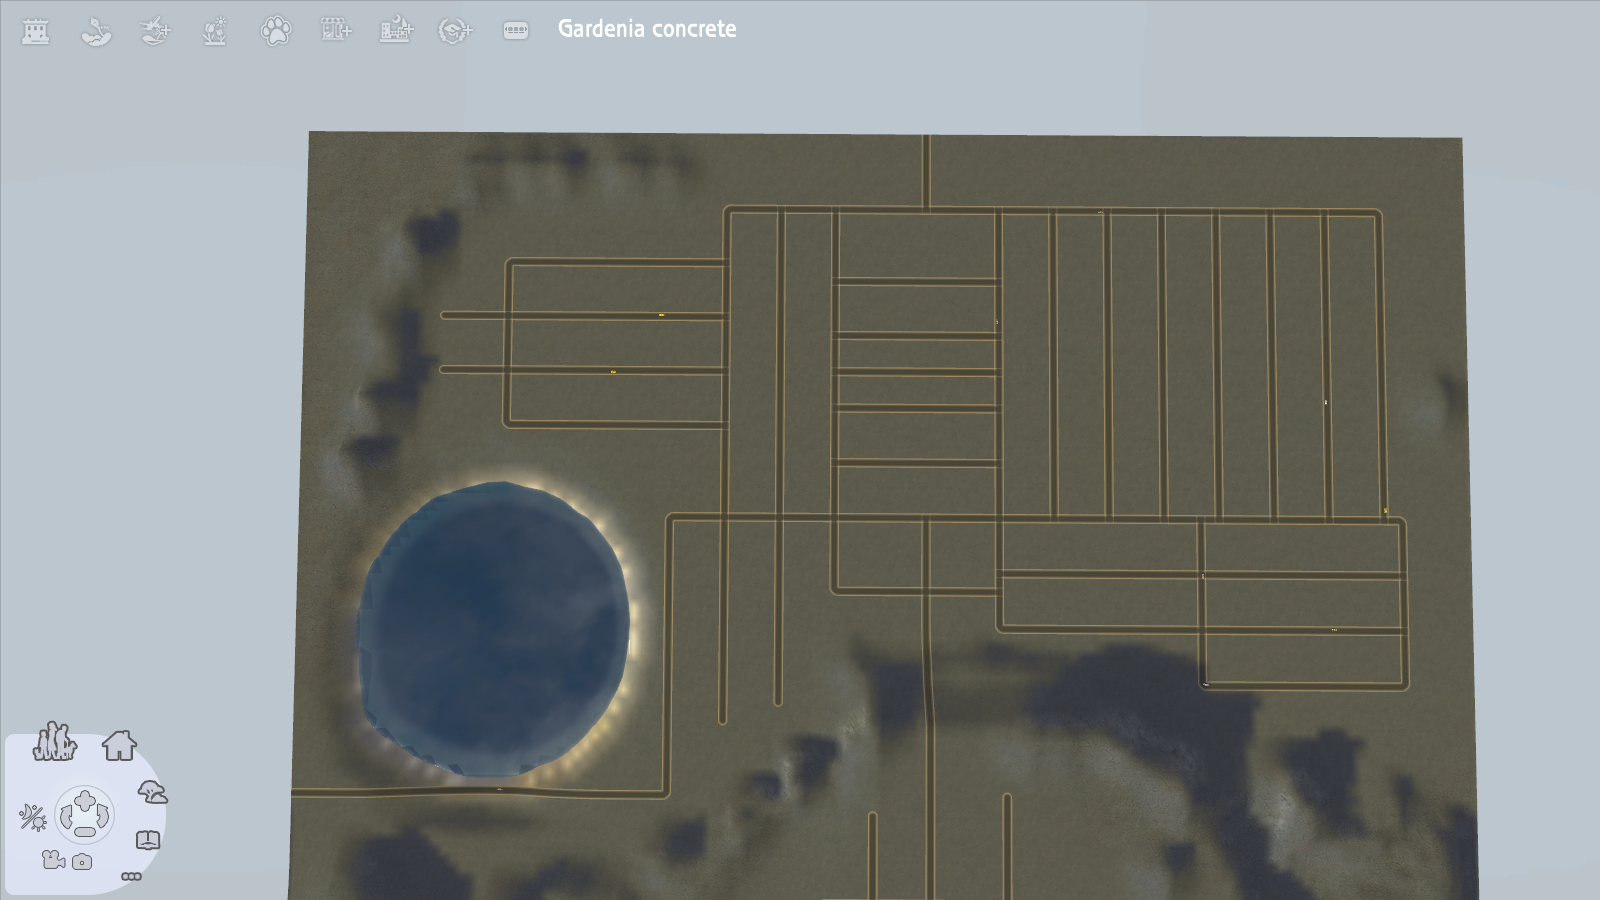Open the flowers vegetation category

(214, 30)
